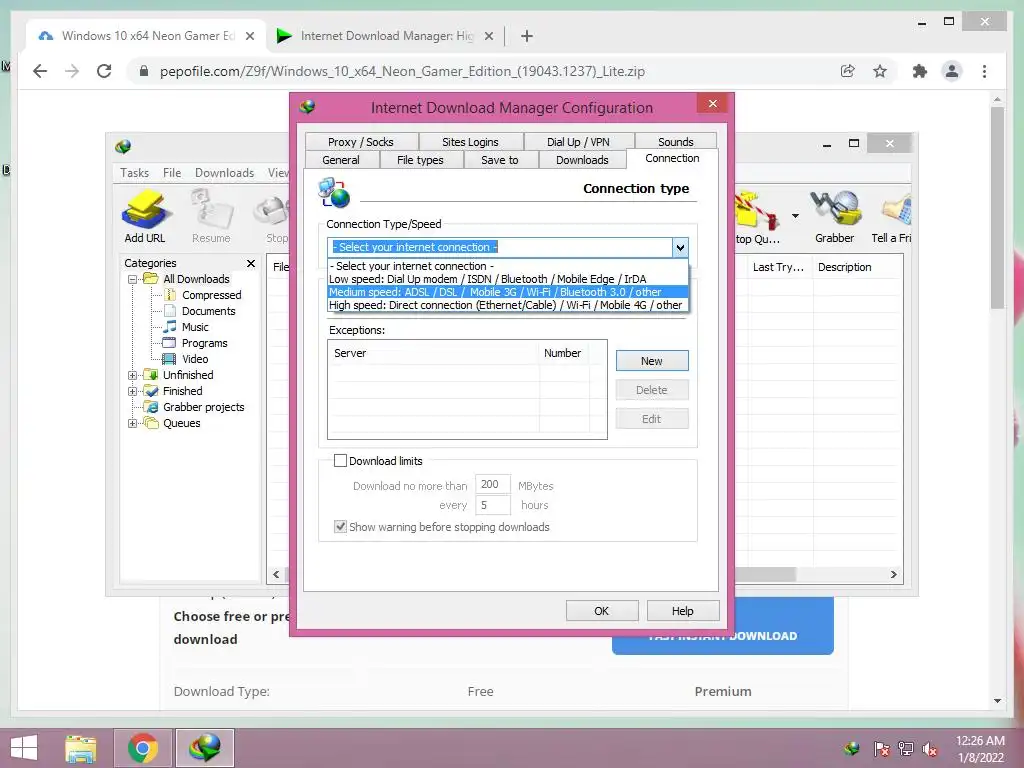This screenshot has width=1024, height=768.
Task: Click IDM list horizontal scroll left arrow
Action: pyautogui.click(x=276, y=575)
